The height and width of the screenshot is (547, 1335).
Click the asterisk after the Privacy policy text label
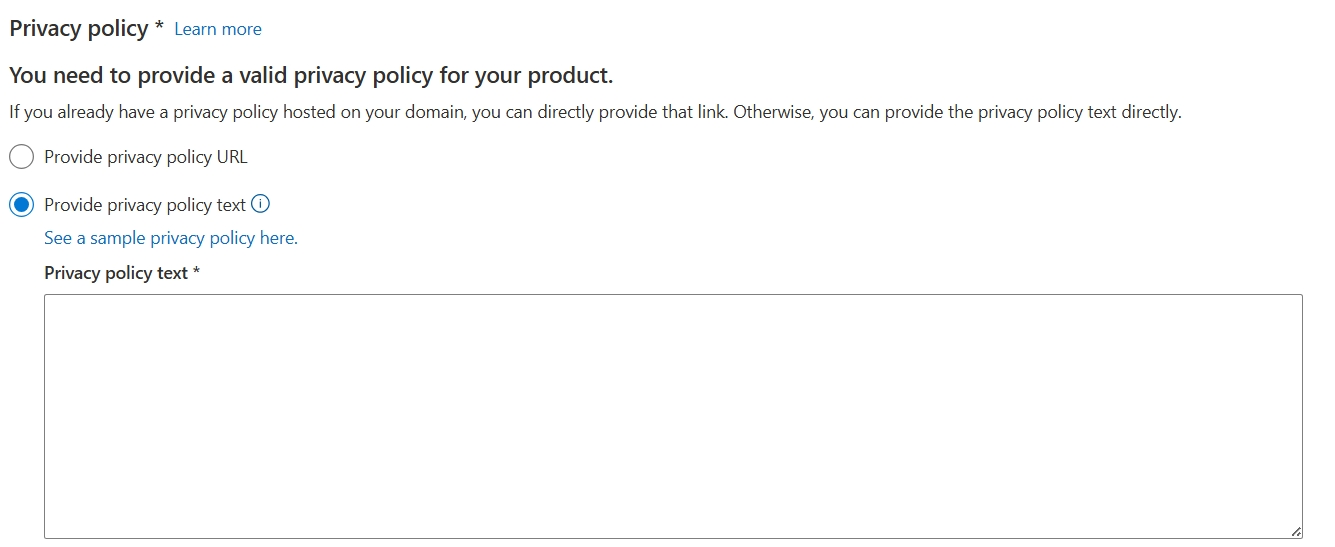click(x=196, y=272)
